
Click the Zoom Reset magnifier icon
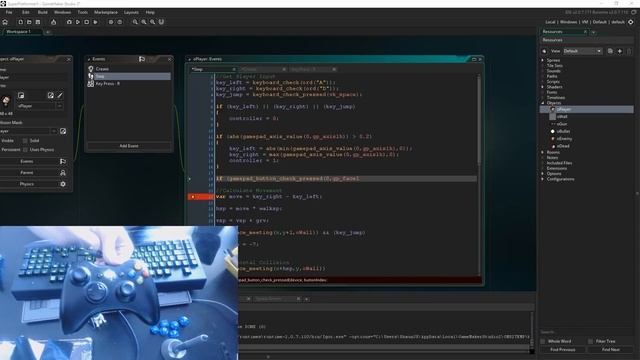click(144, 22)
